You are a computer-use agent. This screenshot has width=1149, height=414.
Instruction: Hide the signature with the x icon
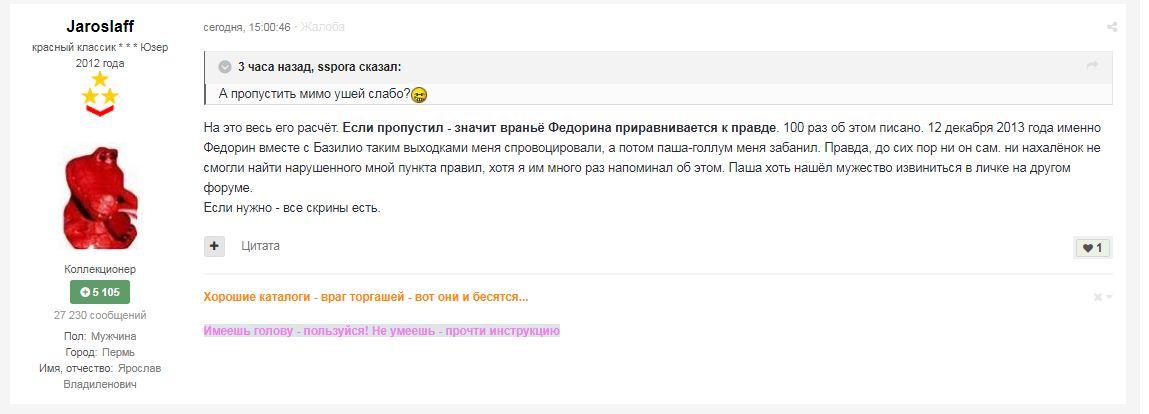click(1098, 297)
